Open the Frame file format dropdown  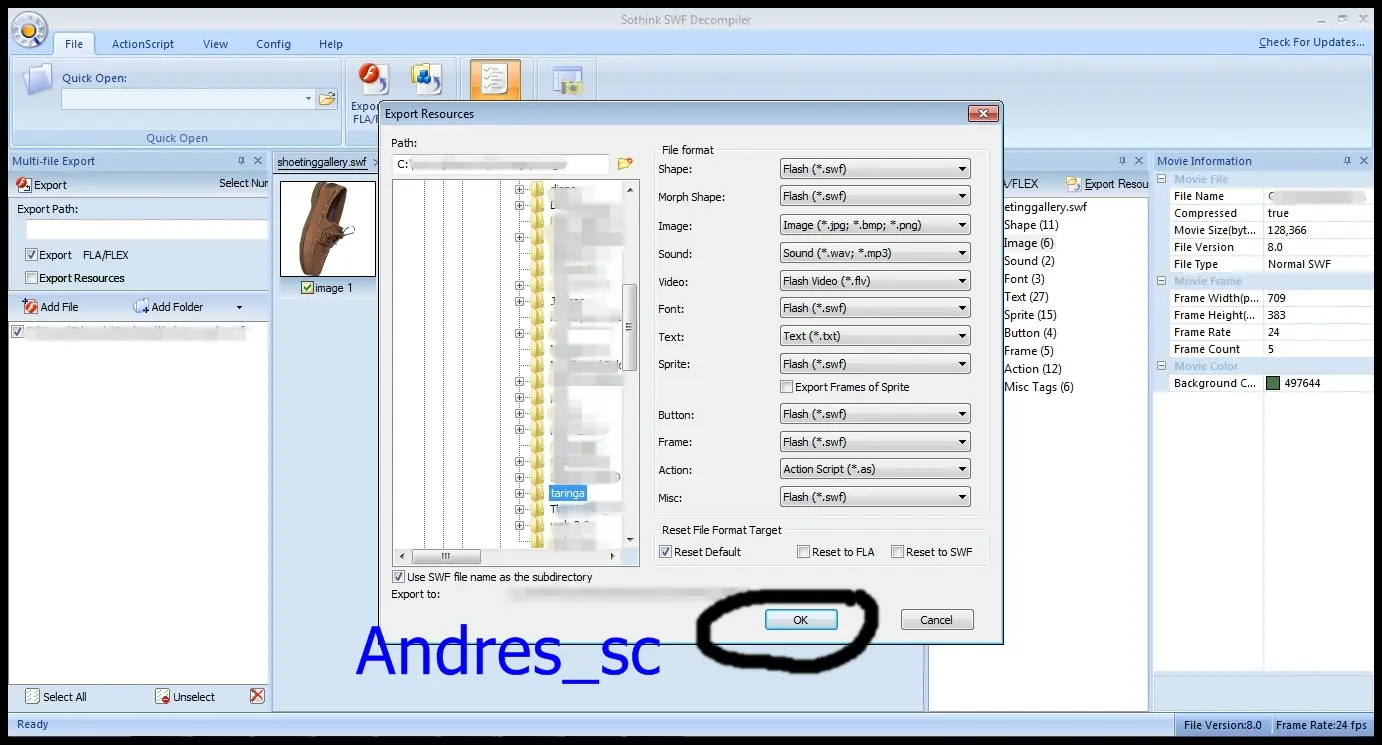point(875,442)
